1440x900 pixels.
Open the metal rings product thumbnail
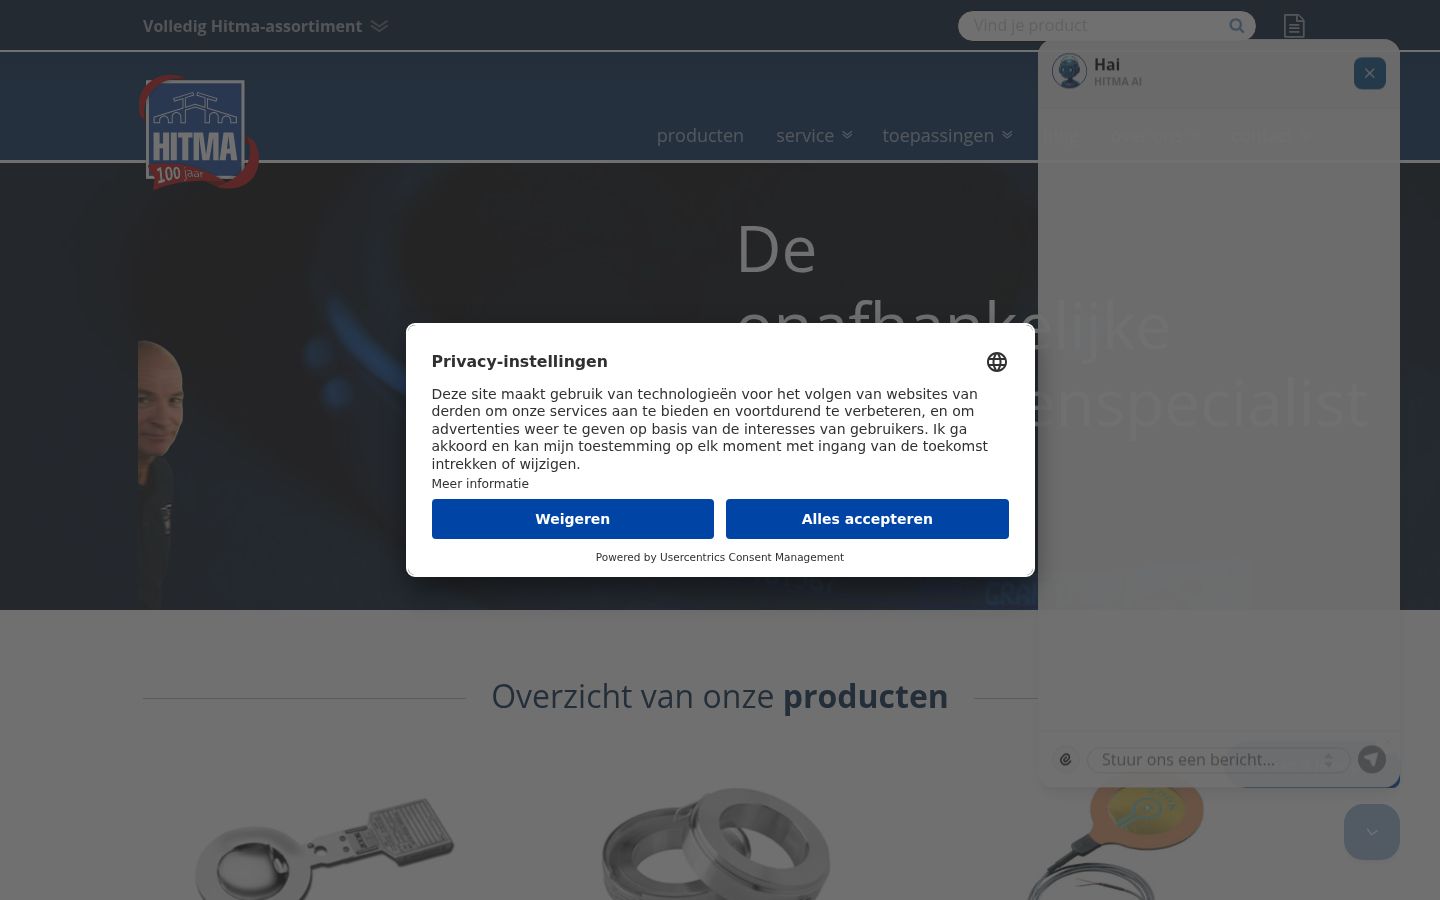717,845
